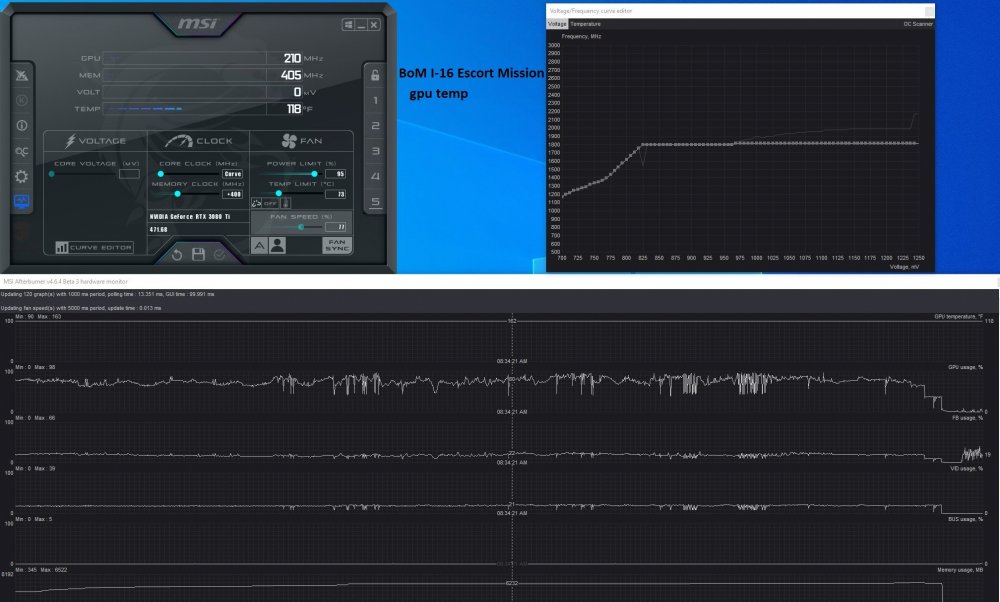
Task: Open Afterburner settings gear icon
Action: pyautogui.click(x=21, y=176)
